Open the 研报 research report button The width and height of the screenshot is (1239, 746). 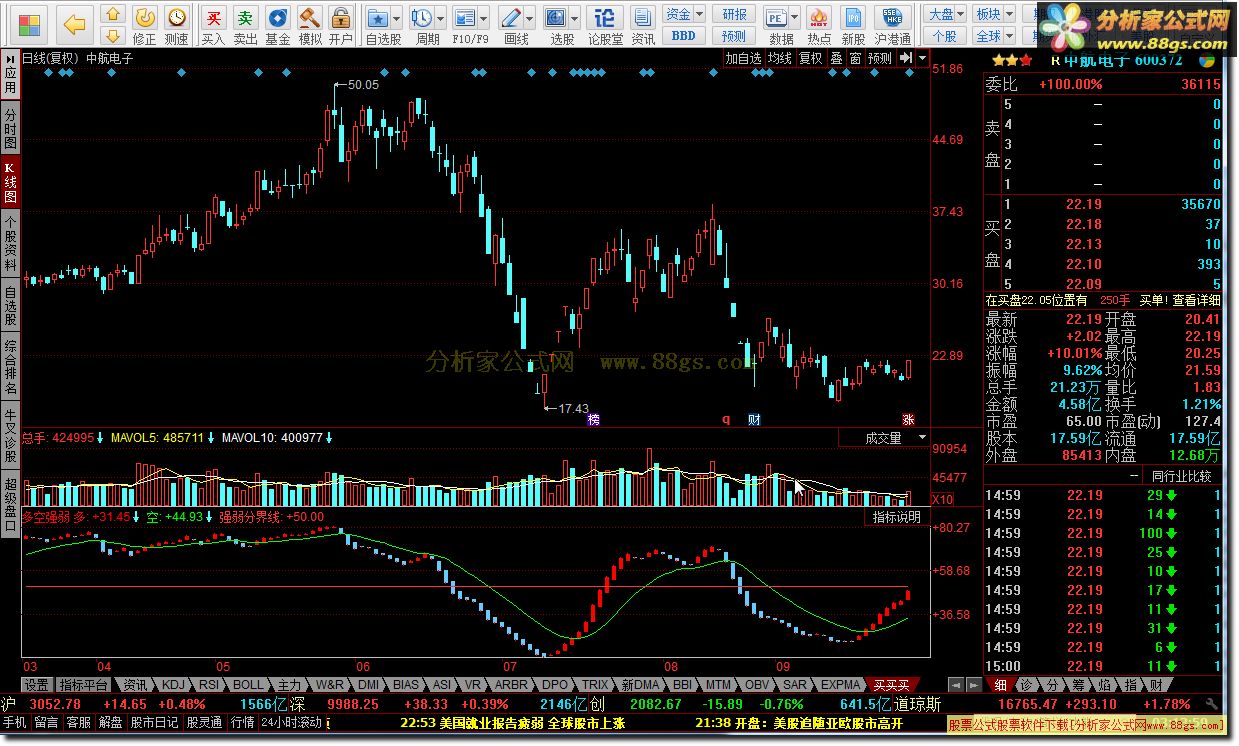(x=734, y=14)
